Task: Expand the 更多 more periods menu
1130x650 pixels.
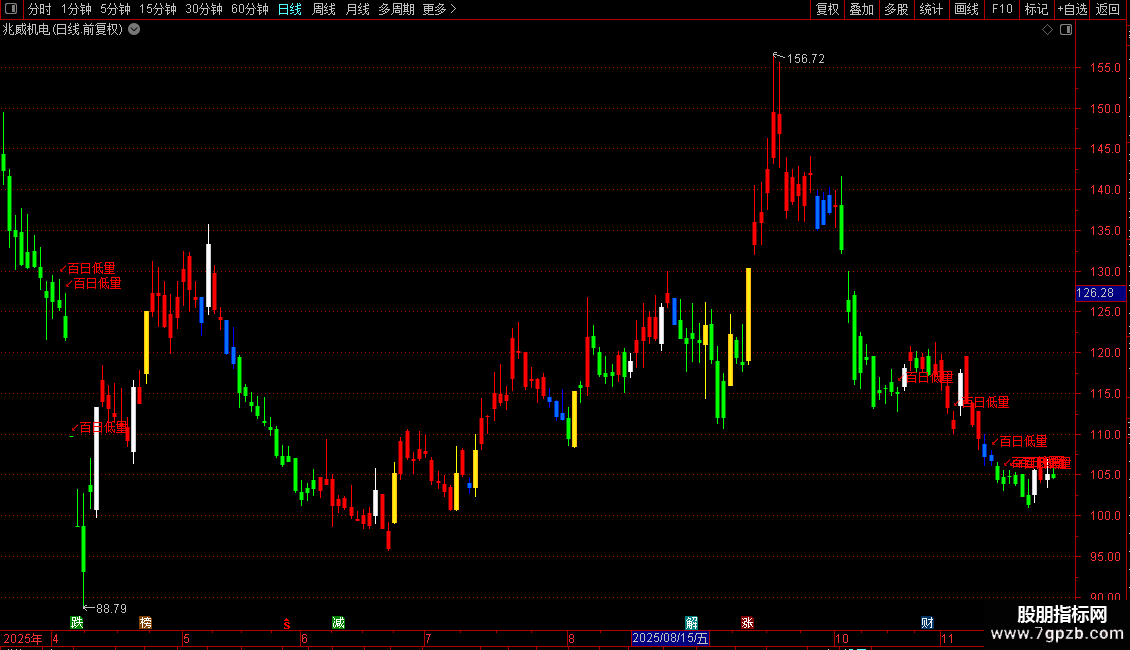Action: (x=439, y=9)
